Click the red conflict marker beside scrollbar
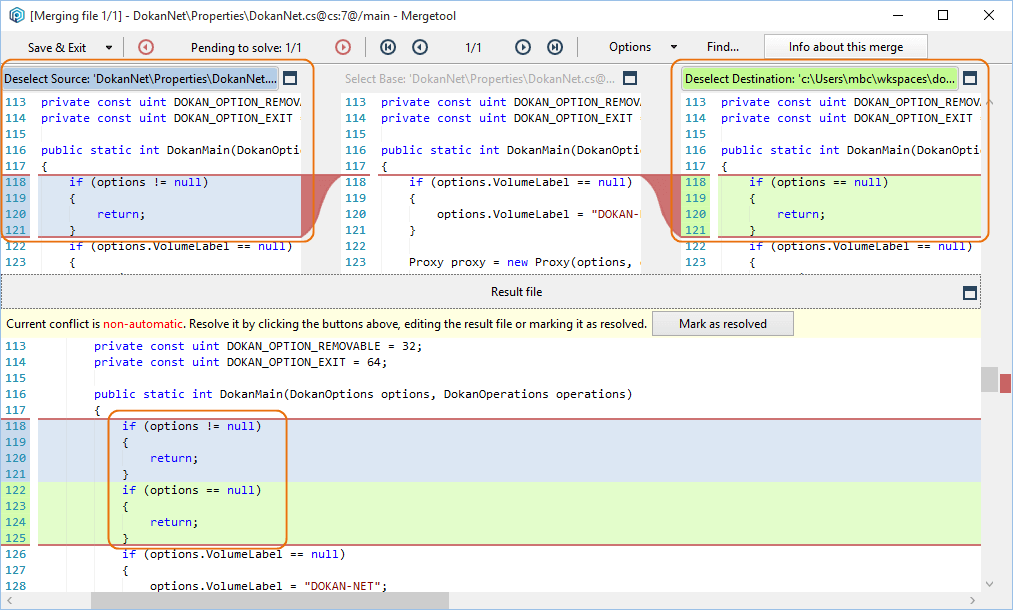The width and height of the screenshot is (1013, 610). point(1005,383)
